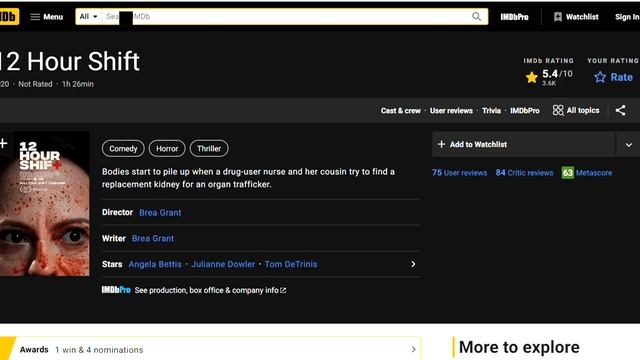The height and width of the screenshot is (360, 640).
Task: Open 84 Critic reviews
Action: pos(524,173)
